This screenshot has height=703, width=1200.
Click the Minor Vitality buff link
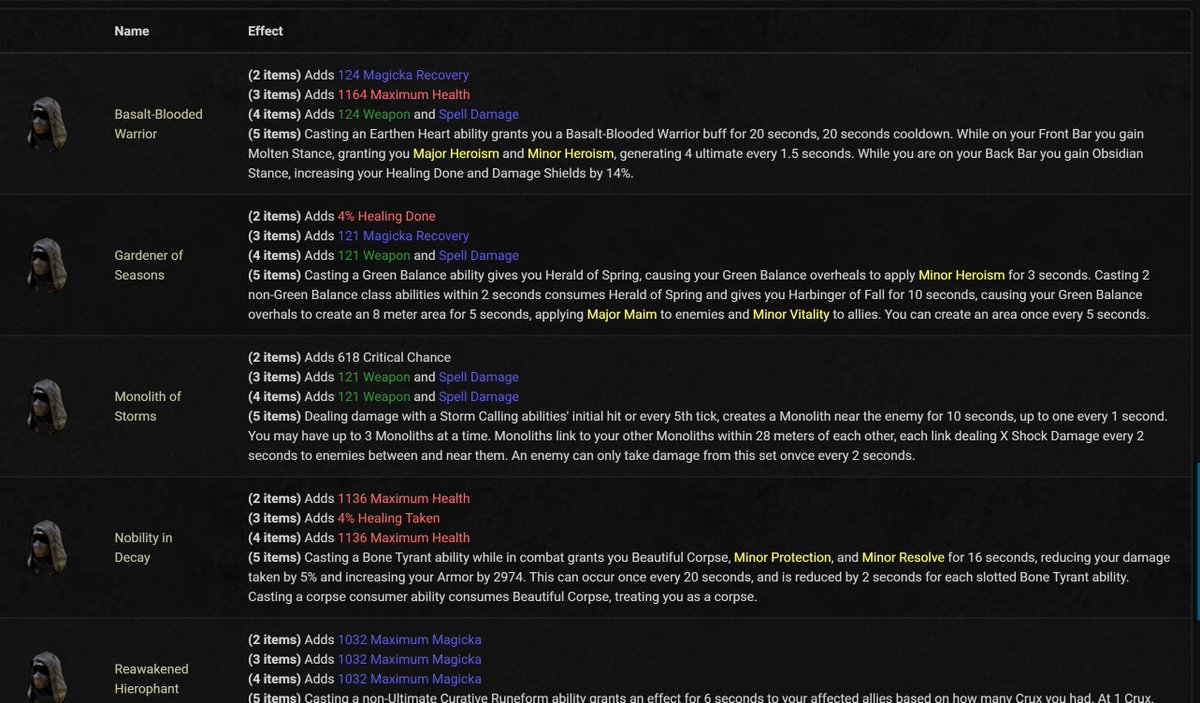pyautogui.click(x=791, y=315)
